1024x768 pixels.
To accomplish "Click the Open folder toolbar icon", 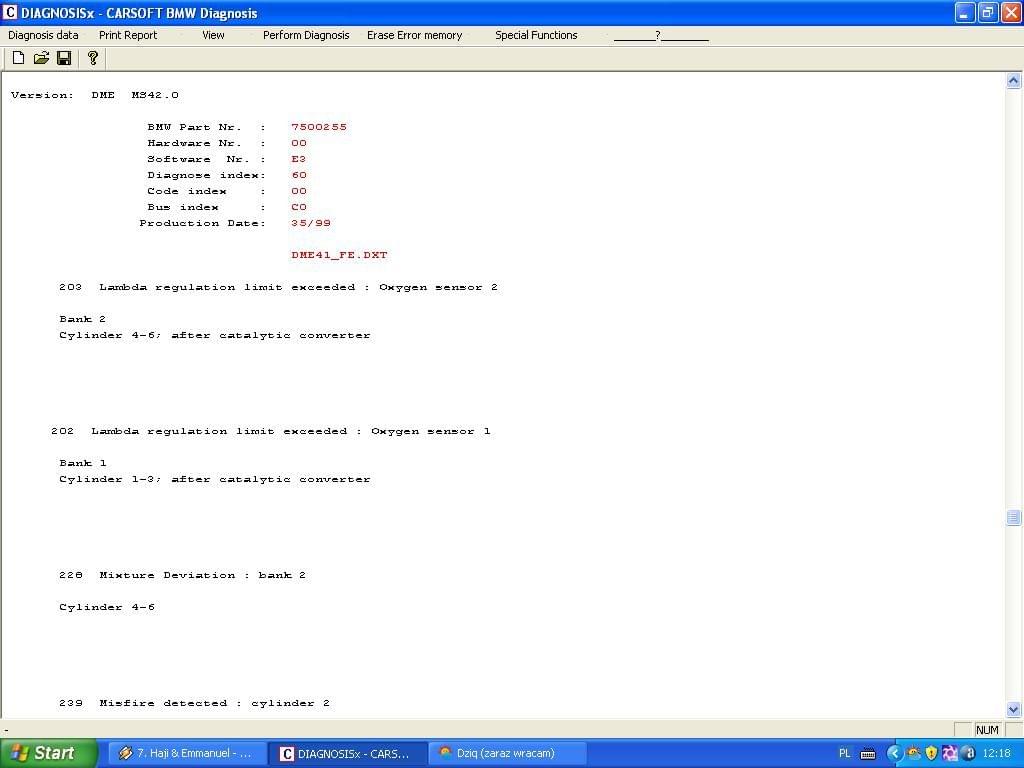I will (x=41, y=58).
